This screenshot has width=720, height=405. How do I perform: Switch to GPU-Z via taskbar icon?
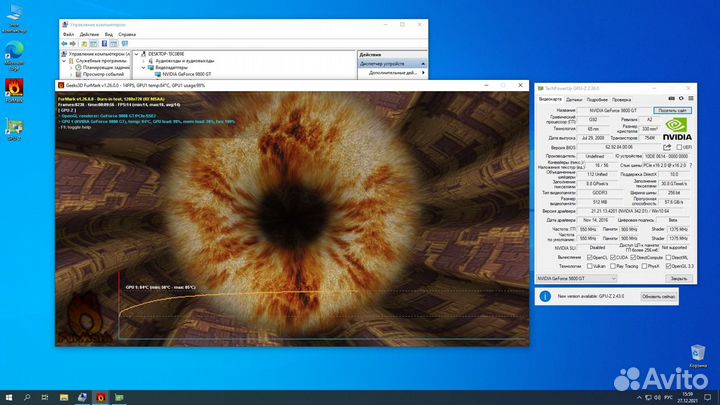click(x=119, y=397)
